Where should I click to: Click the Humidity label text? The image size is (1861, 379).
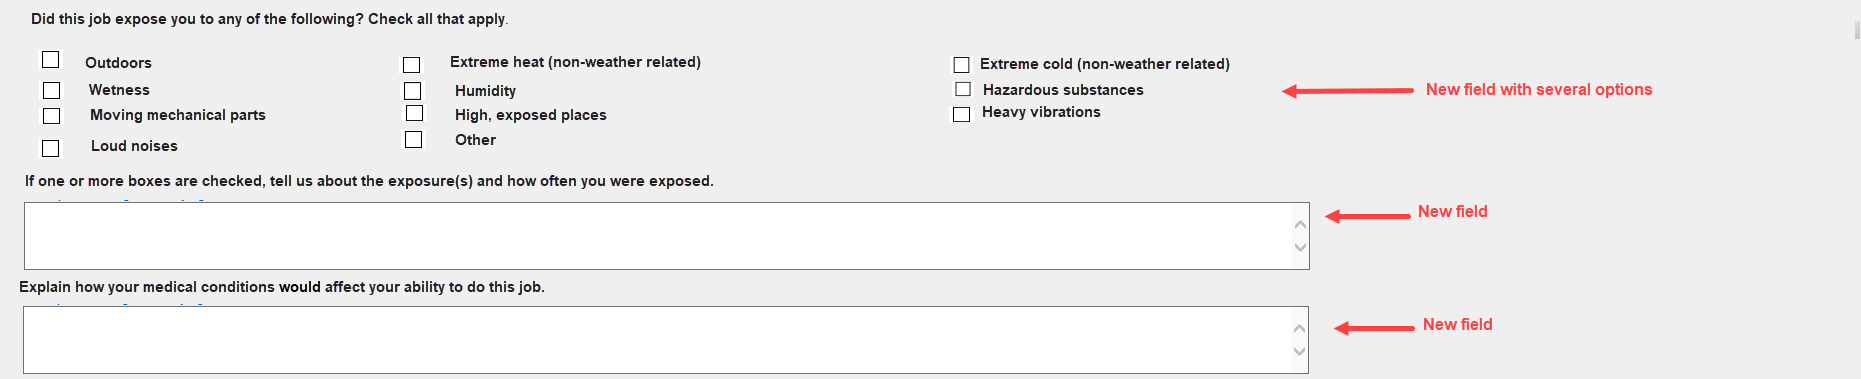tap(485, 91)
